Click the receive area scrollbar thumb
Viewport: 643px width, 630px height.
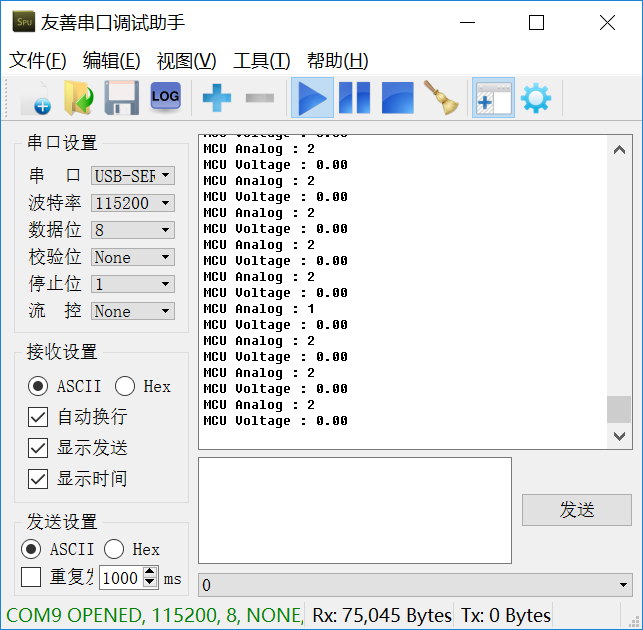[x=619, y=409]
